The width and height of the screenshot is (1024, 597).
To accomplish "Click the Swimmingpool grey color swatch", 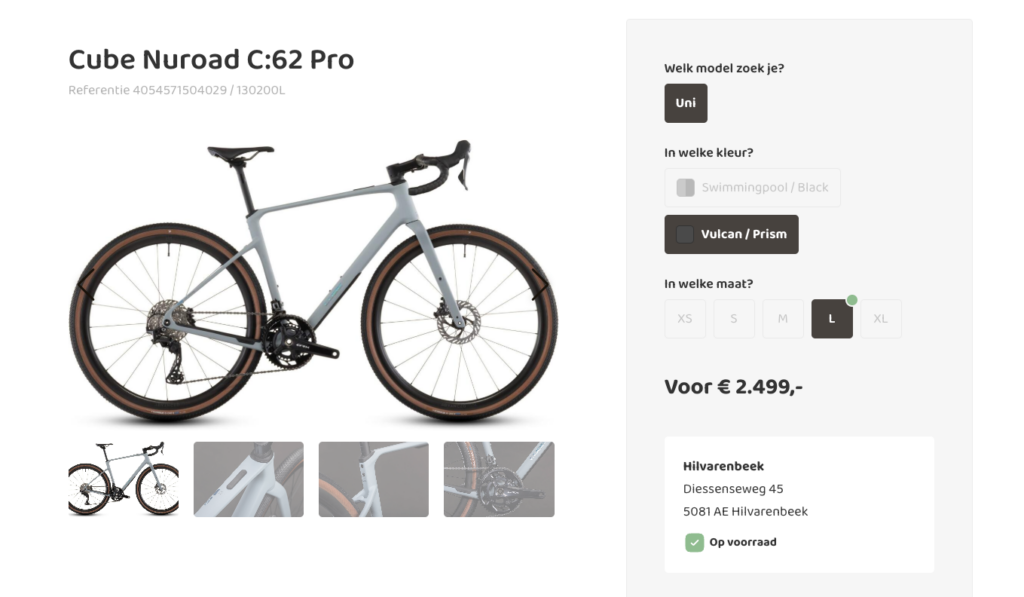I will coord(685,187).
